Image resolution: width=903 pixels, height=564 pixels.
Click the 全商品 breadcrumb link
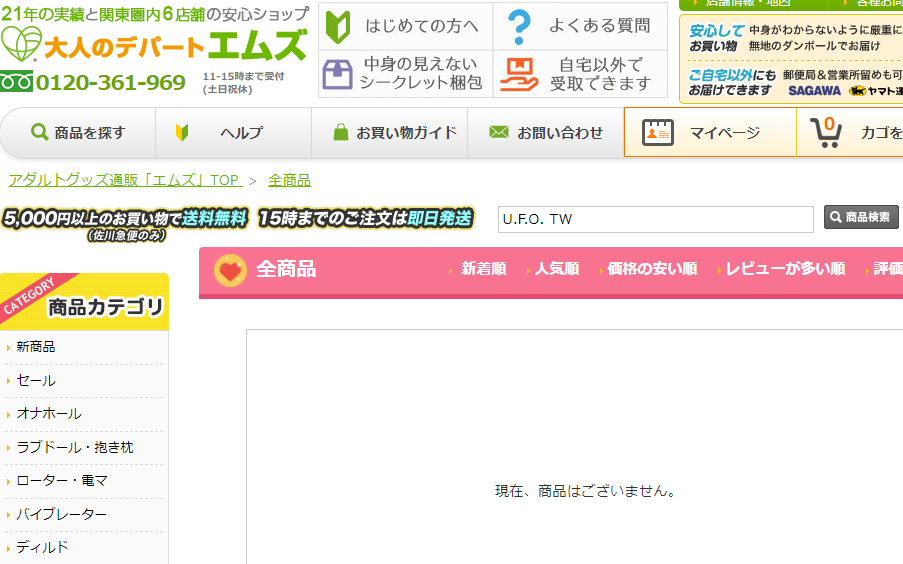click(289, 180)
